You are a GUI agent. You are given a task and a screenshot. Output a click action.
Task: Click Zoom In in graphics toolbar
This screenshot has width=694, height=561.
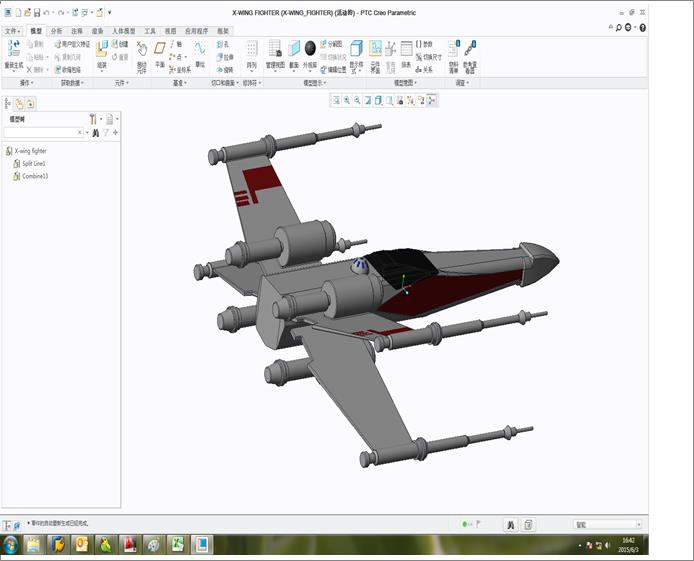click(x=347, y=100)
